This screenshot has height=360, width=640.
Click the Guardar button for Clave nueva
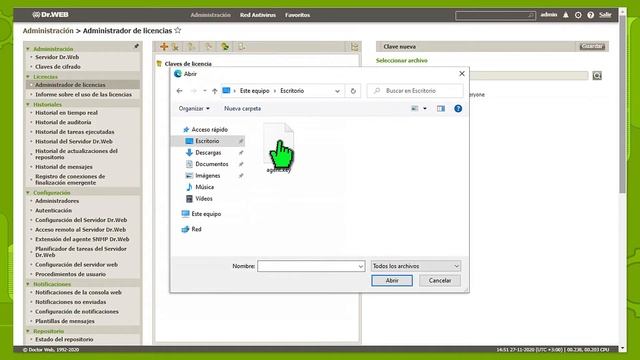pos(591,47)
